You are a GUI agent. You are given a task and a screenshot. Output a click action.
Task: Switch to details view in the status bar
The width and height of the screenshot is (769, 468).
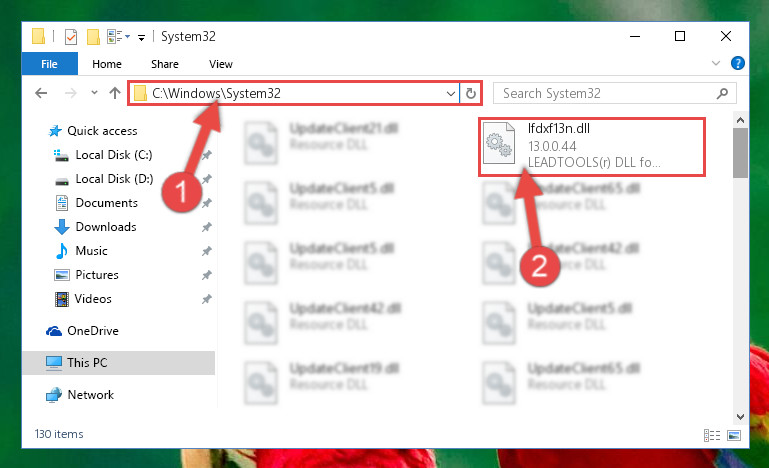click(712, 435)
